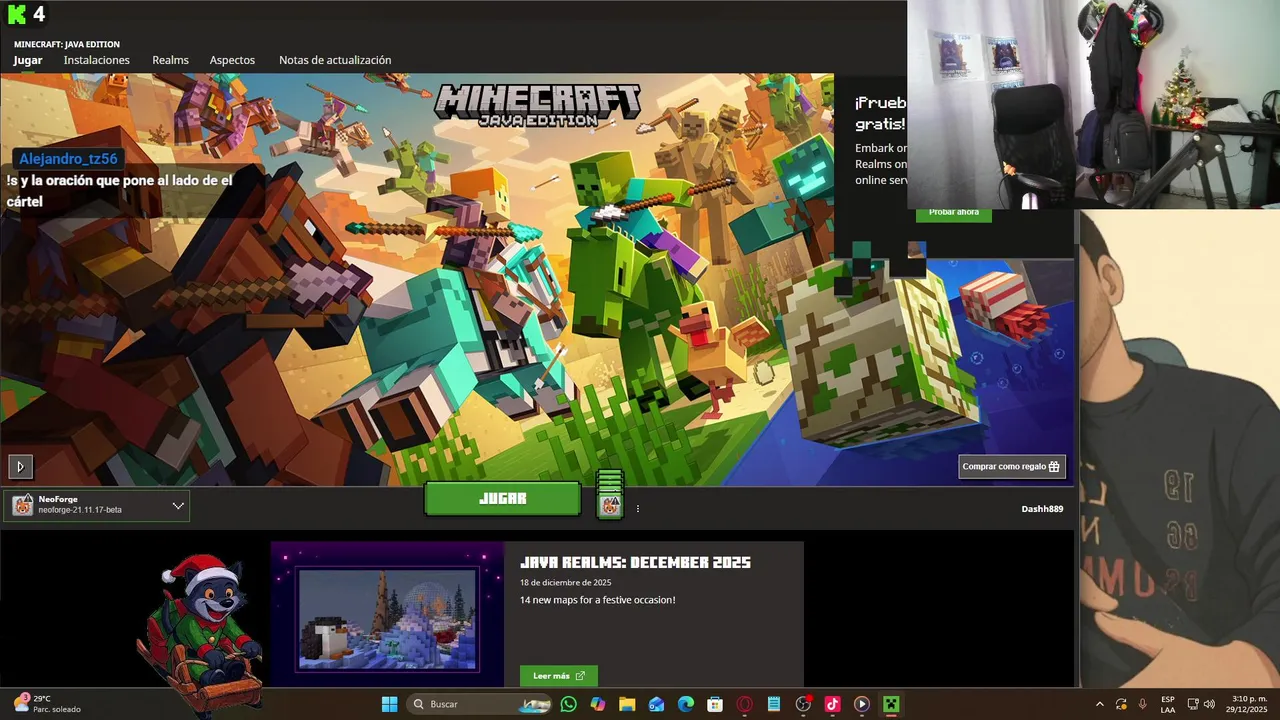Open Opera browser from the taskbar
Screen dimensions: 1280x720
click(744, 704)
